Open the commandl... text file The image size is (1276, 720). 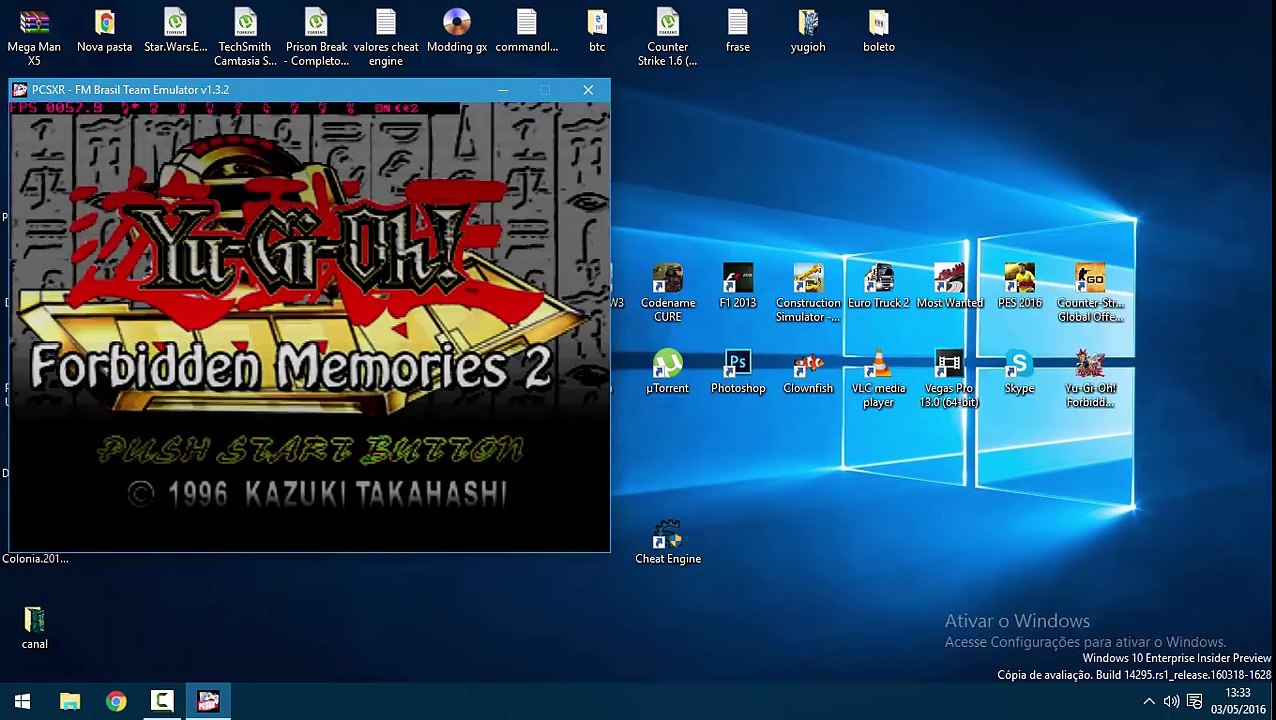tap(527, 22)
